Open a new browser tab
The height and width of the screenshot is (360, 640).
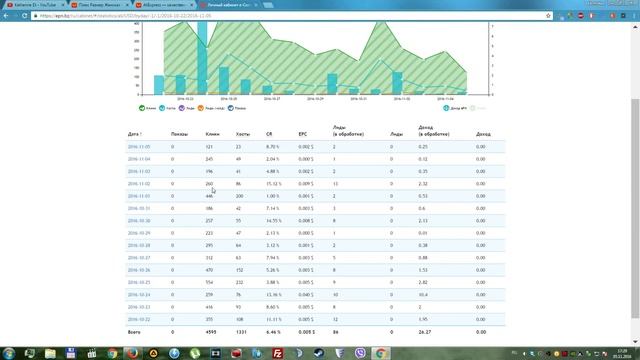[x=268, y=5]
